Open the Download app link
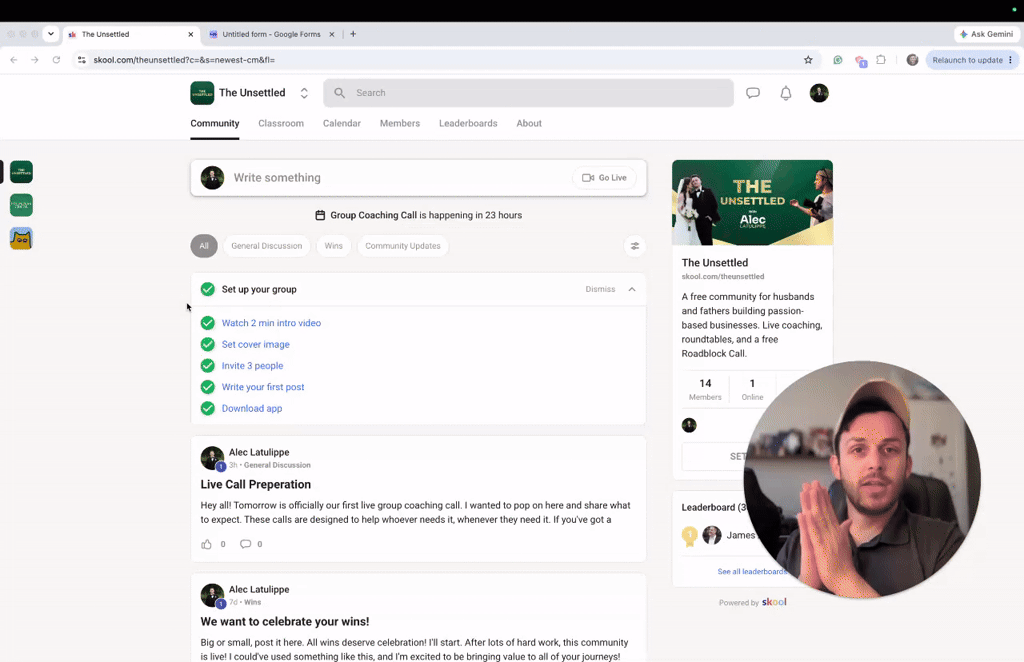The width and height of the screenshot is (1024, 662). pos(252,408)
